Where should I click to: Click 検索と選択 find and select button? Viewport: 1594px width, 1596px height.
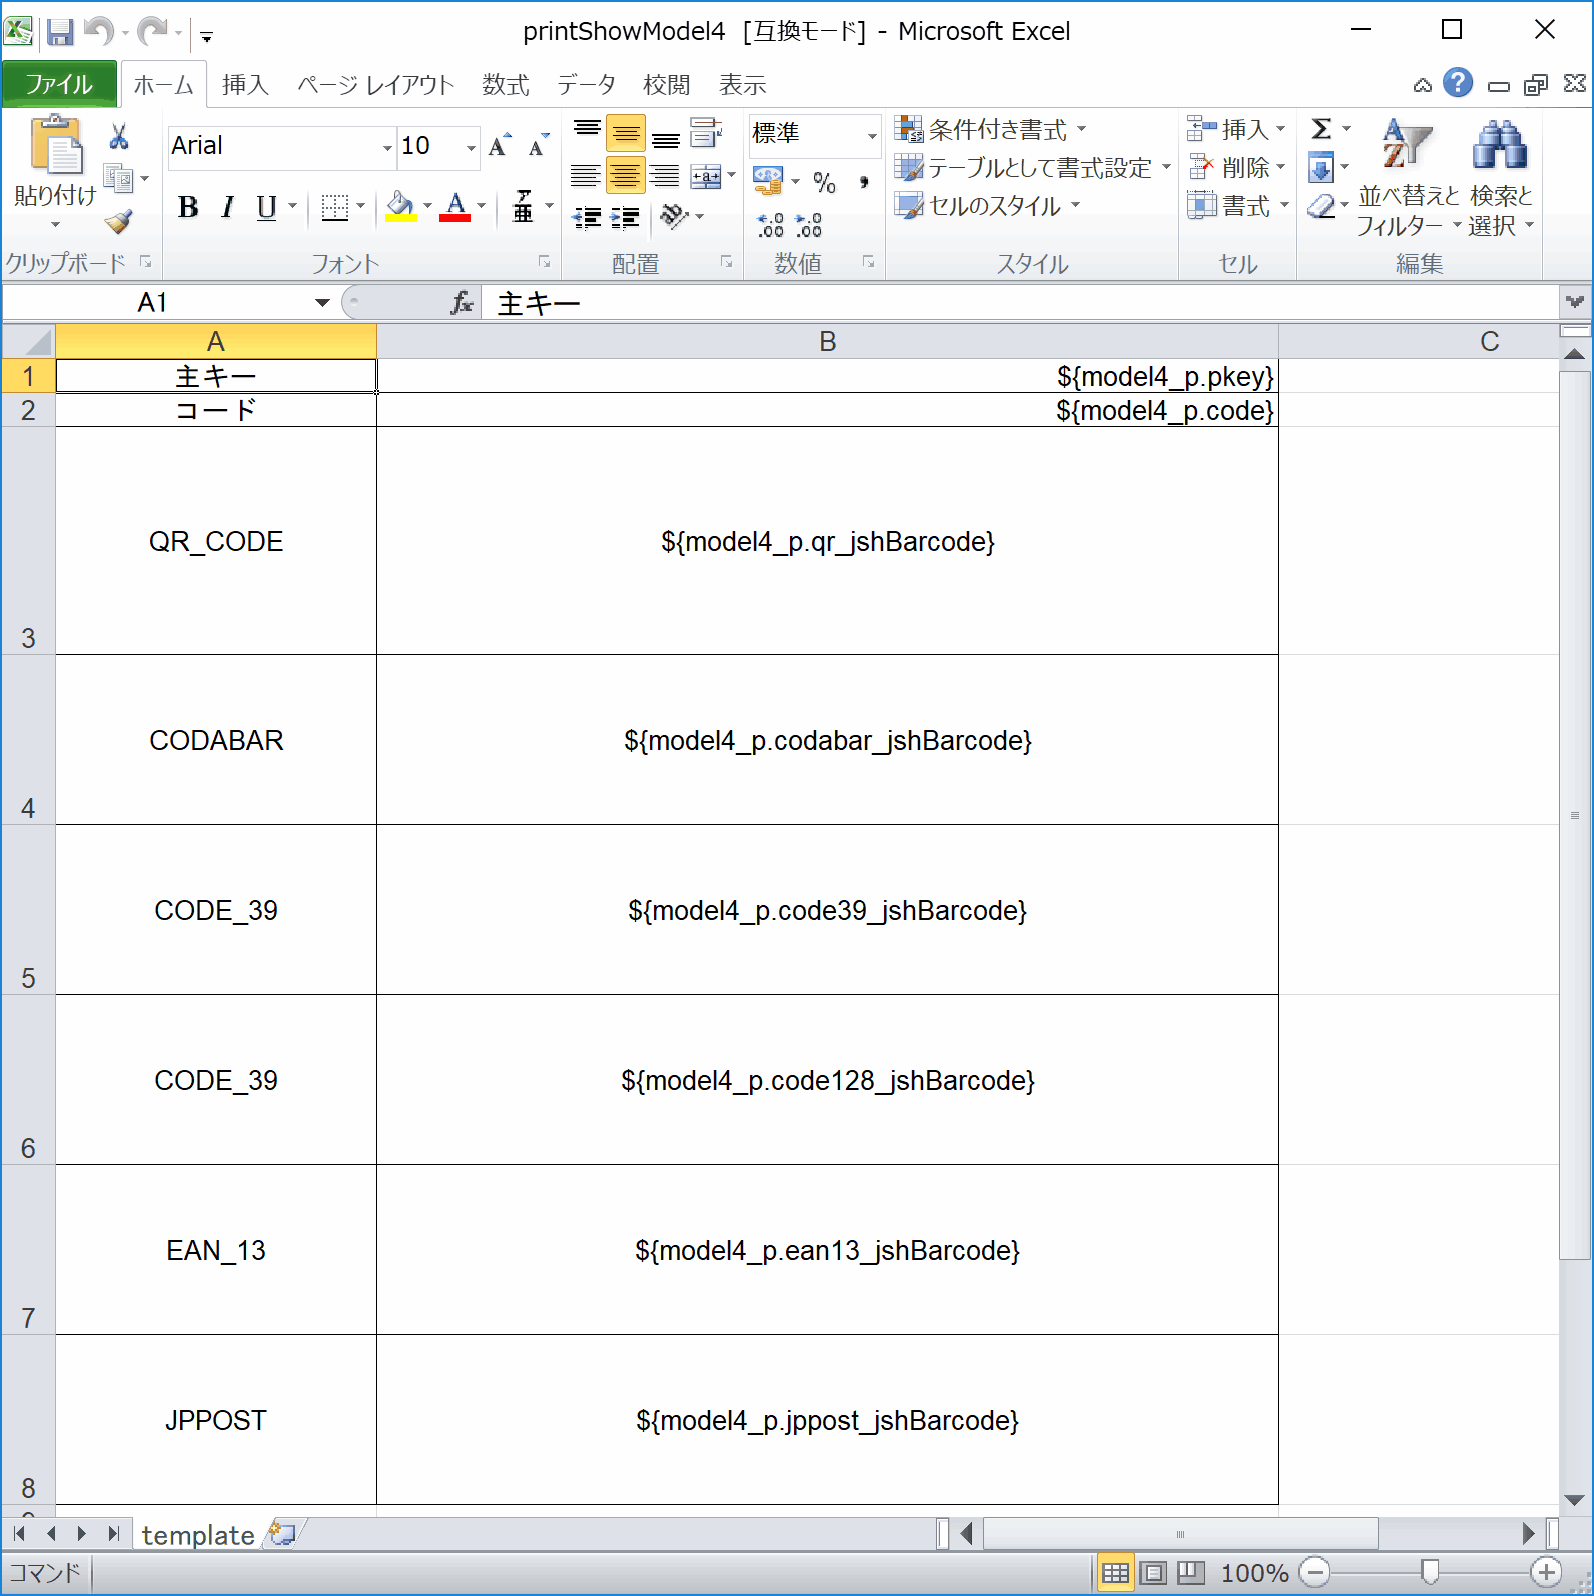[1500, 177]
